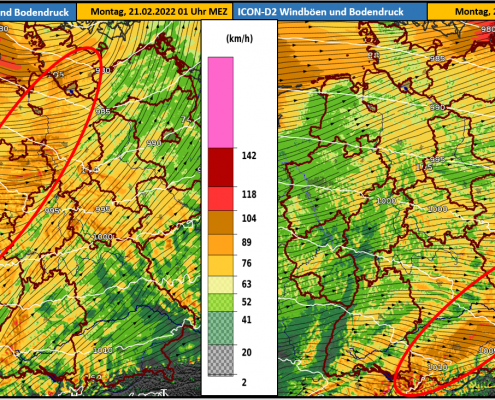Click the dark red legend swatch below 142

click(221, 167)
